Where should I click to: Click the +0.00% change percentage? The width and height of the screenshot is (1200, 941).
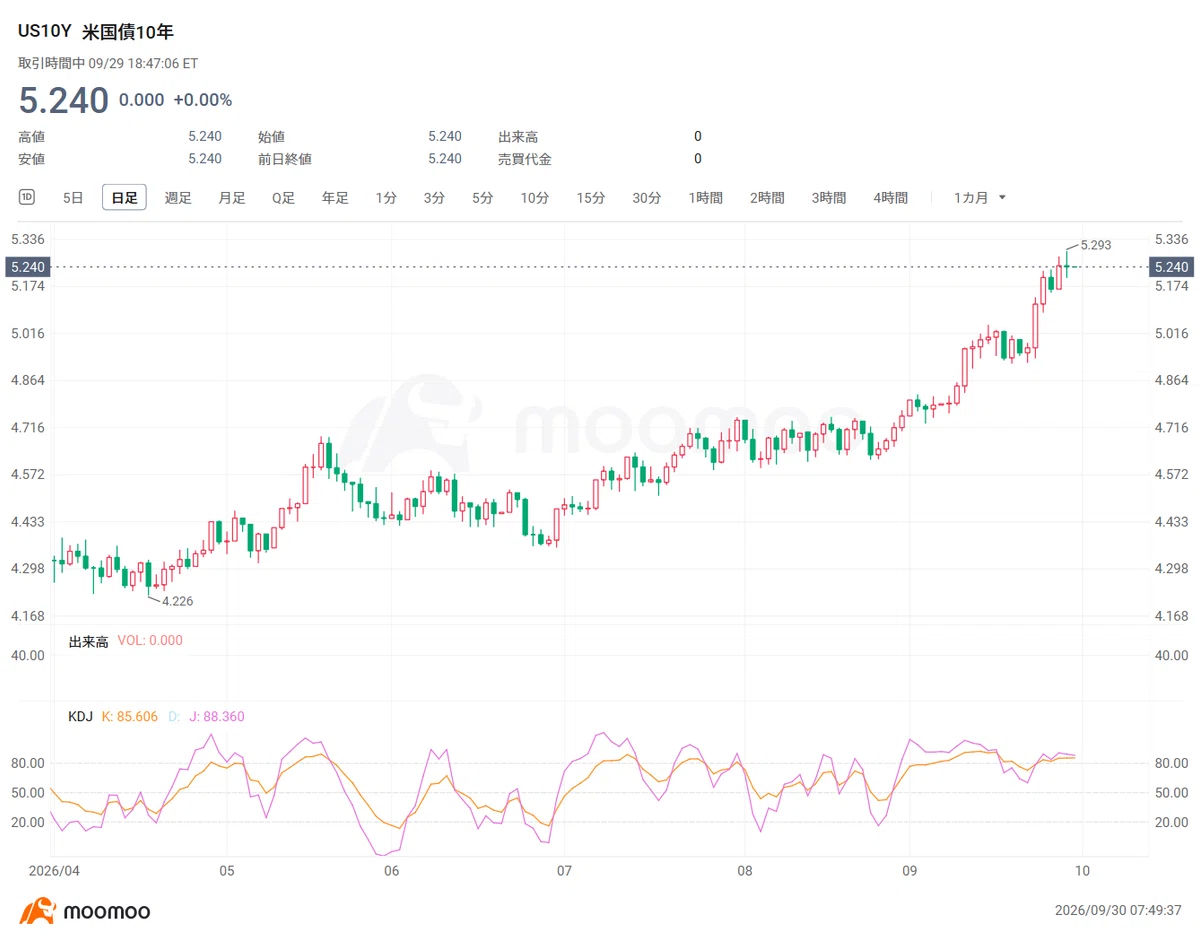point(202,100)
